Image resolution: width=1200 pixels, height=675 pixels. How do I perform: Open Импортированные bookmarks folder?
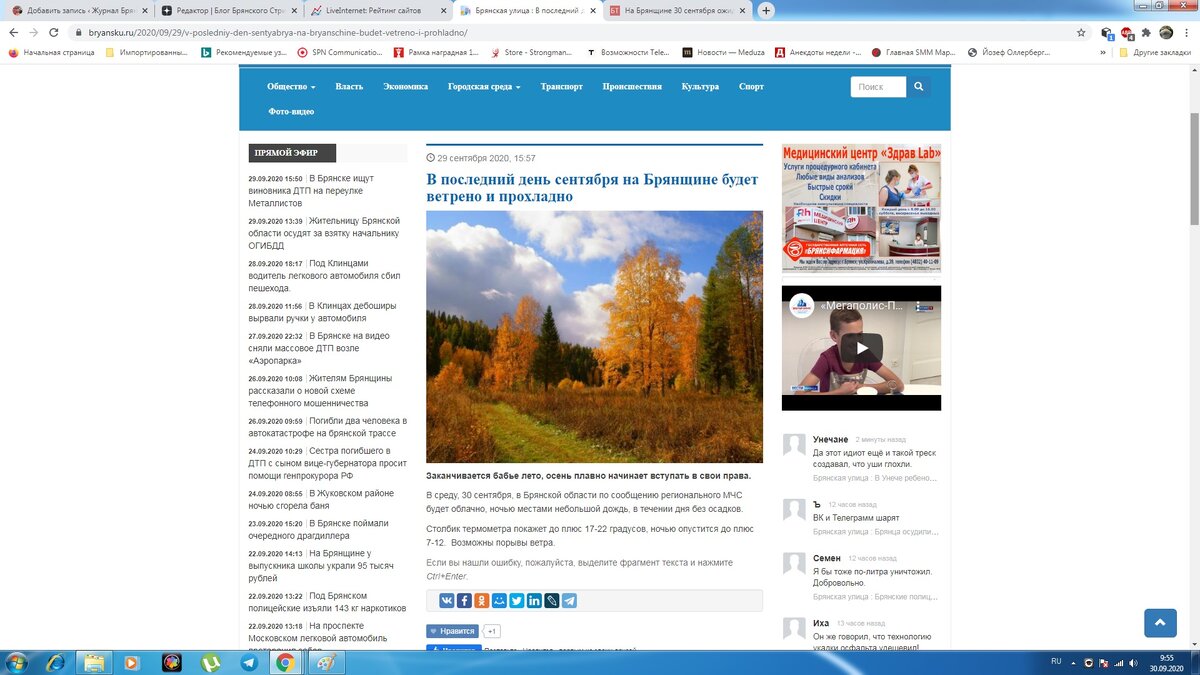pos(147,52)
